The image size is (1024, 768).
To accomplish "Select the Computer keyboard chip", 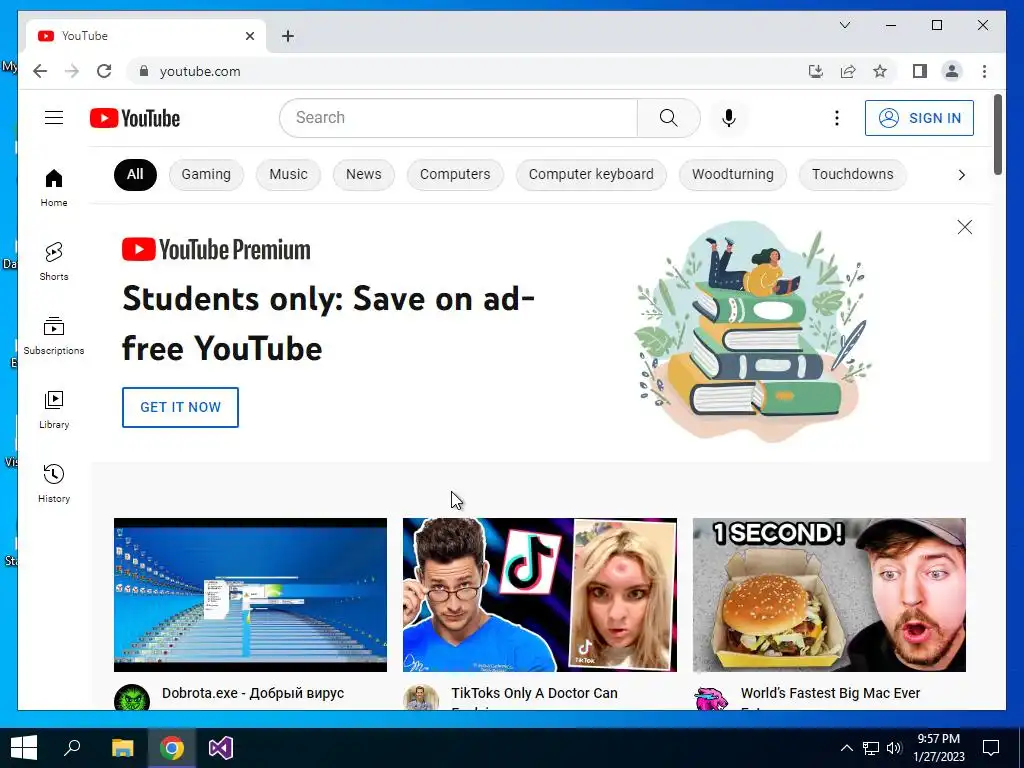I will [x=591, y=174].
